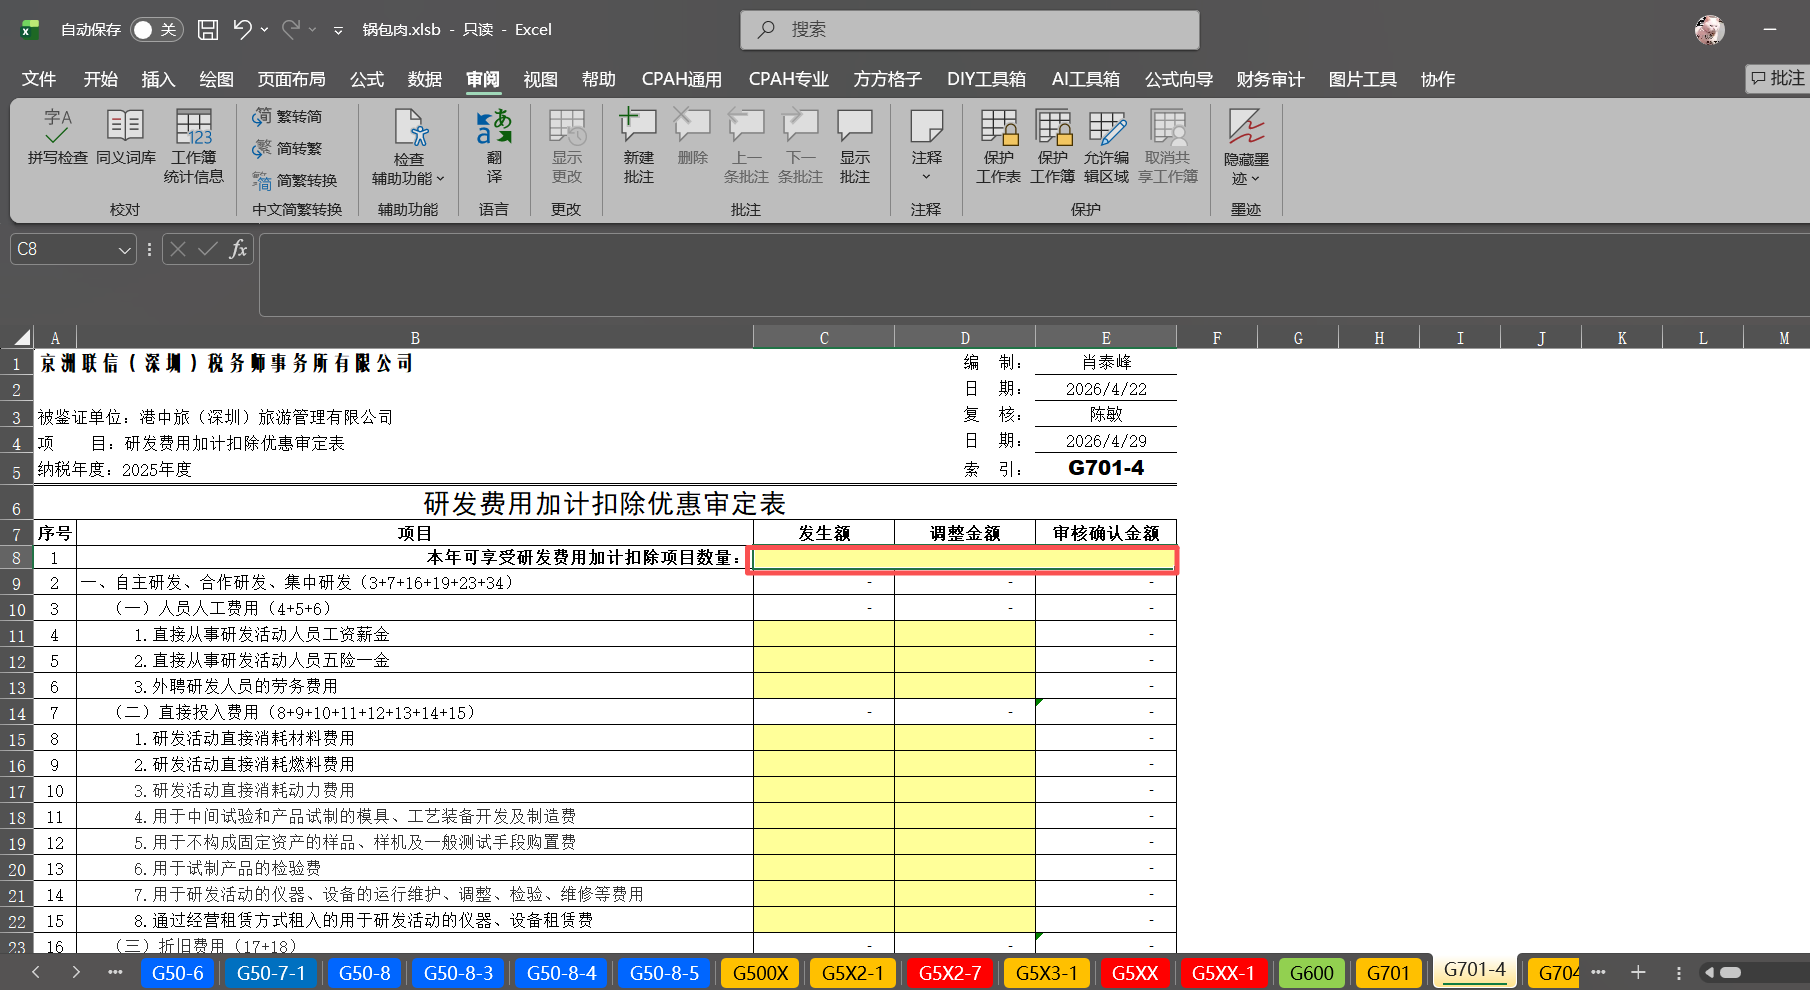
Task: Open the G50-6 sheet tab
Action: click(x=177, y=973)
